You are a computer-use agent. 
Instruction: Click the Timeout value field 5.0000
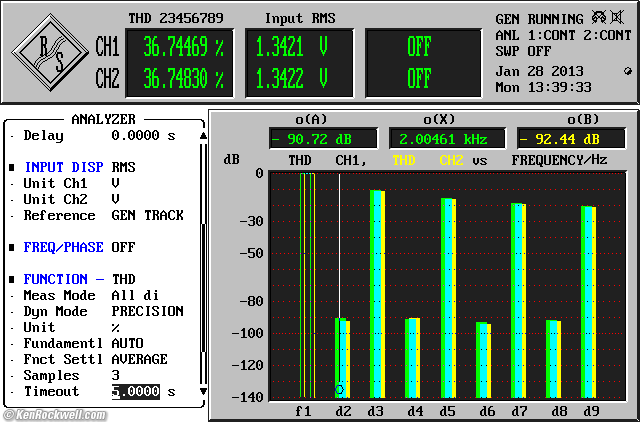tap(135, 392)
